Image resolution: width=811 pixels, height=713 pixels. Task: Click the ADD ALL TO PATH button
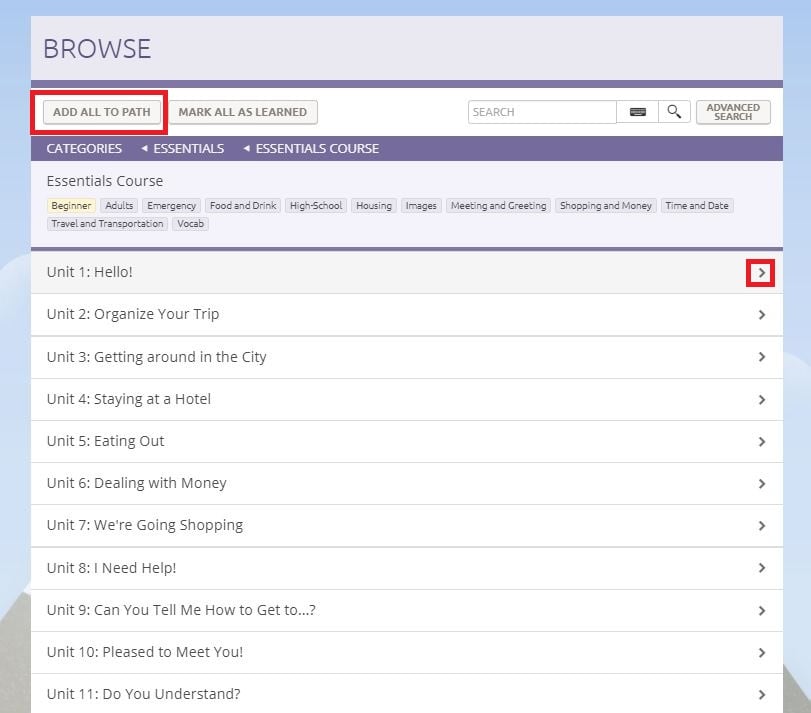99,112
